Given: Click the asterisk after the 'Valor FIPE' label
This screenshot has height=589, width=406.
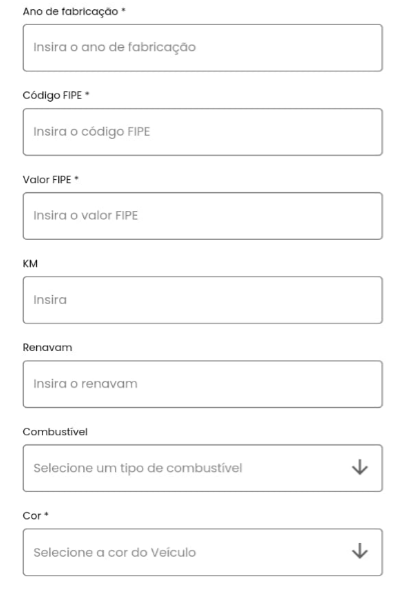Looking at the screenshot, I should pos(76,178).
